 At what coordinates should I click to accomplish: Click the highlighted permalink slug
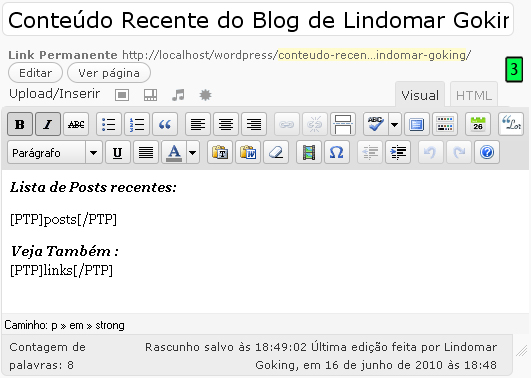pos(373,55)
